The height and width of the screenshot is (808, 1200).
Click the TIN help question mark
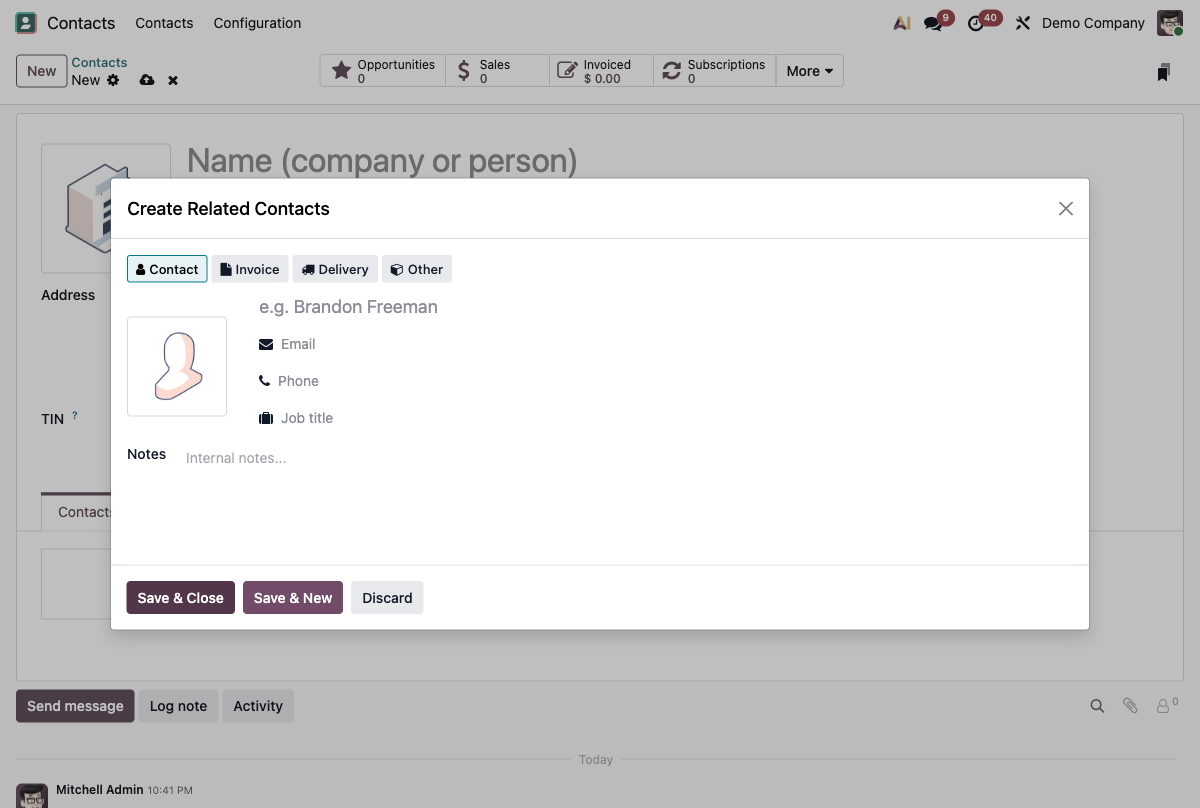[75, 415]
